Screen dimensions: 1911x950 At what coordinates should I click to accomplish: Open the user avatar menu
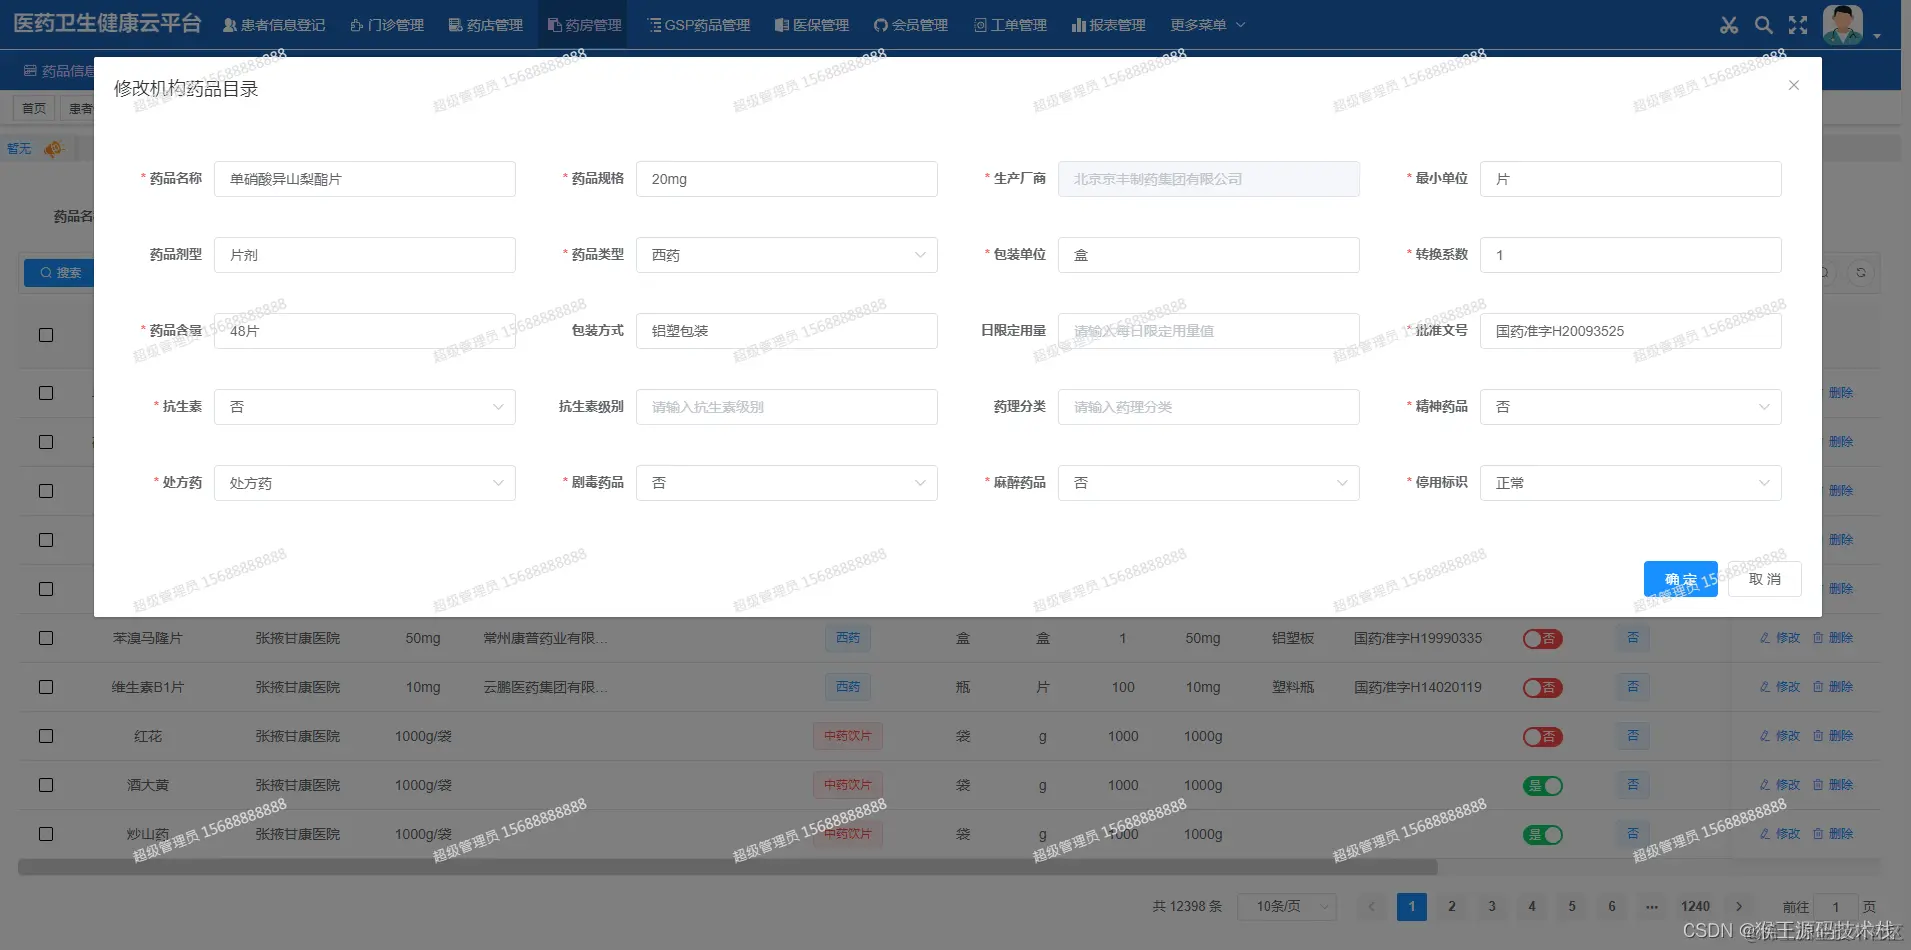click(1843, 25)
